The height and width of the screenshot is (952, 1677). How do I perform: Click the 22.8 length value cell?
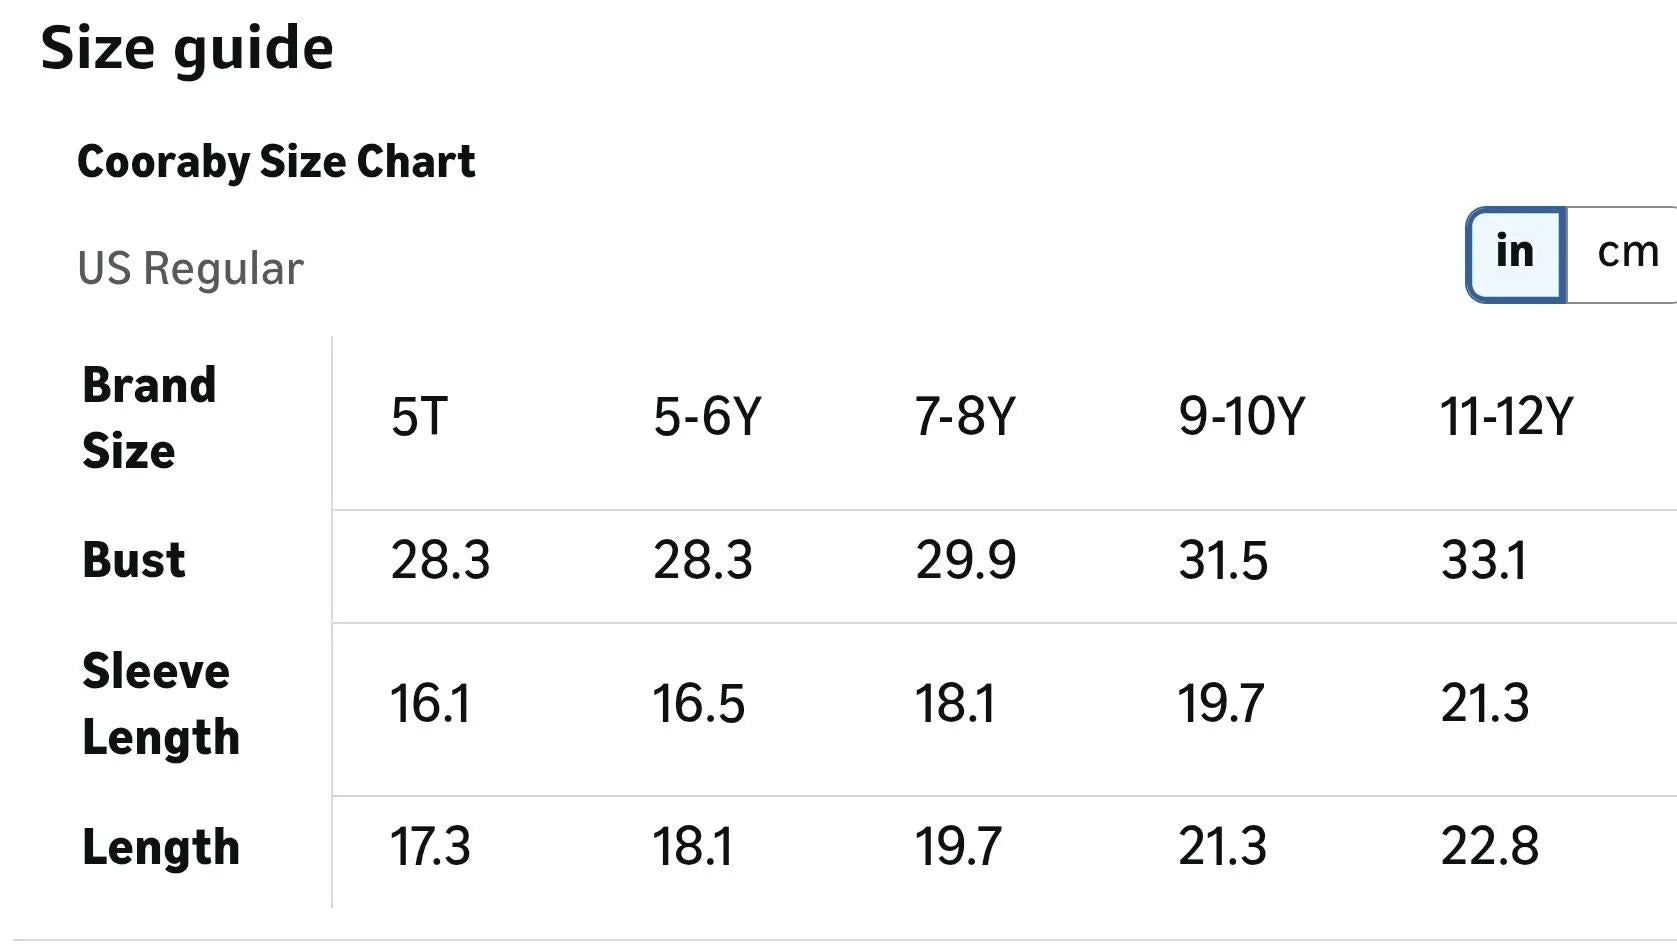[1489, 847]
